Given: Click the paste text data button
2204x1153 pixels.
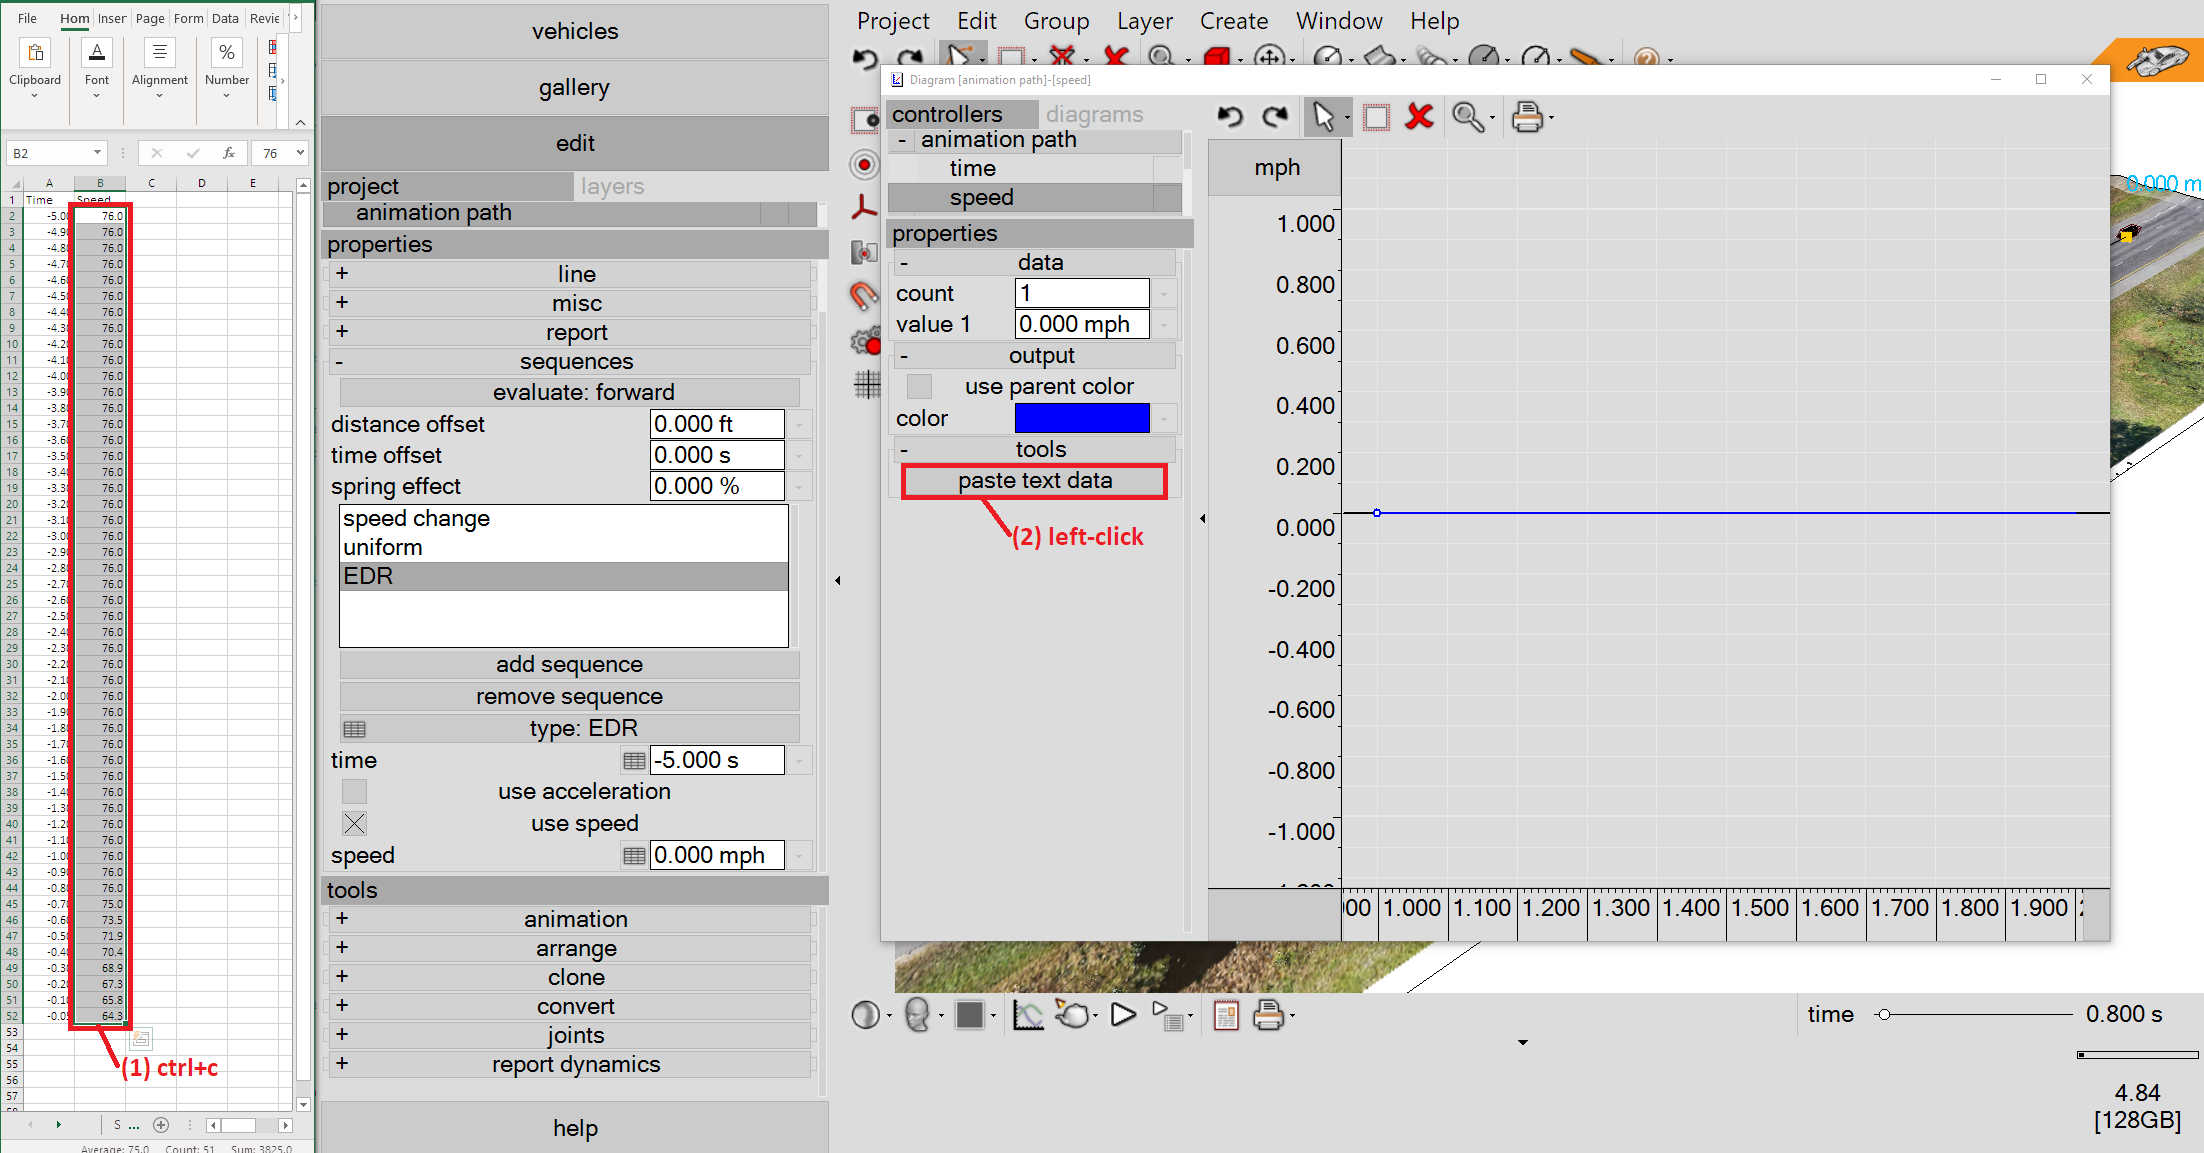Looking at the screenshot, I should pos(1034,481).
